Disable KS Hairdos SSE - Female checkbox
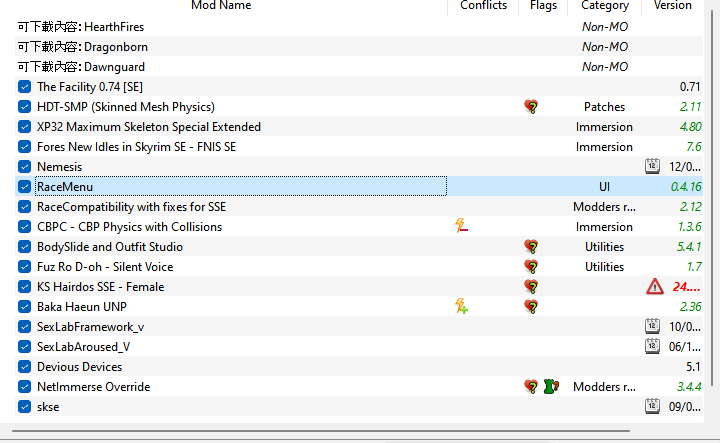The height and width of the screenshot is (443, 720). pyautogui.click(x=24, y=287)
